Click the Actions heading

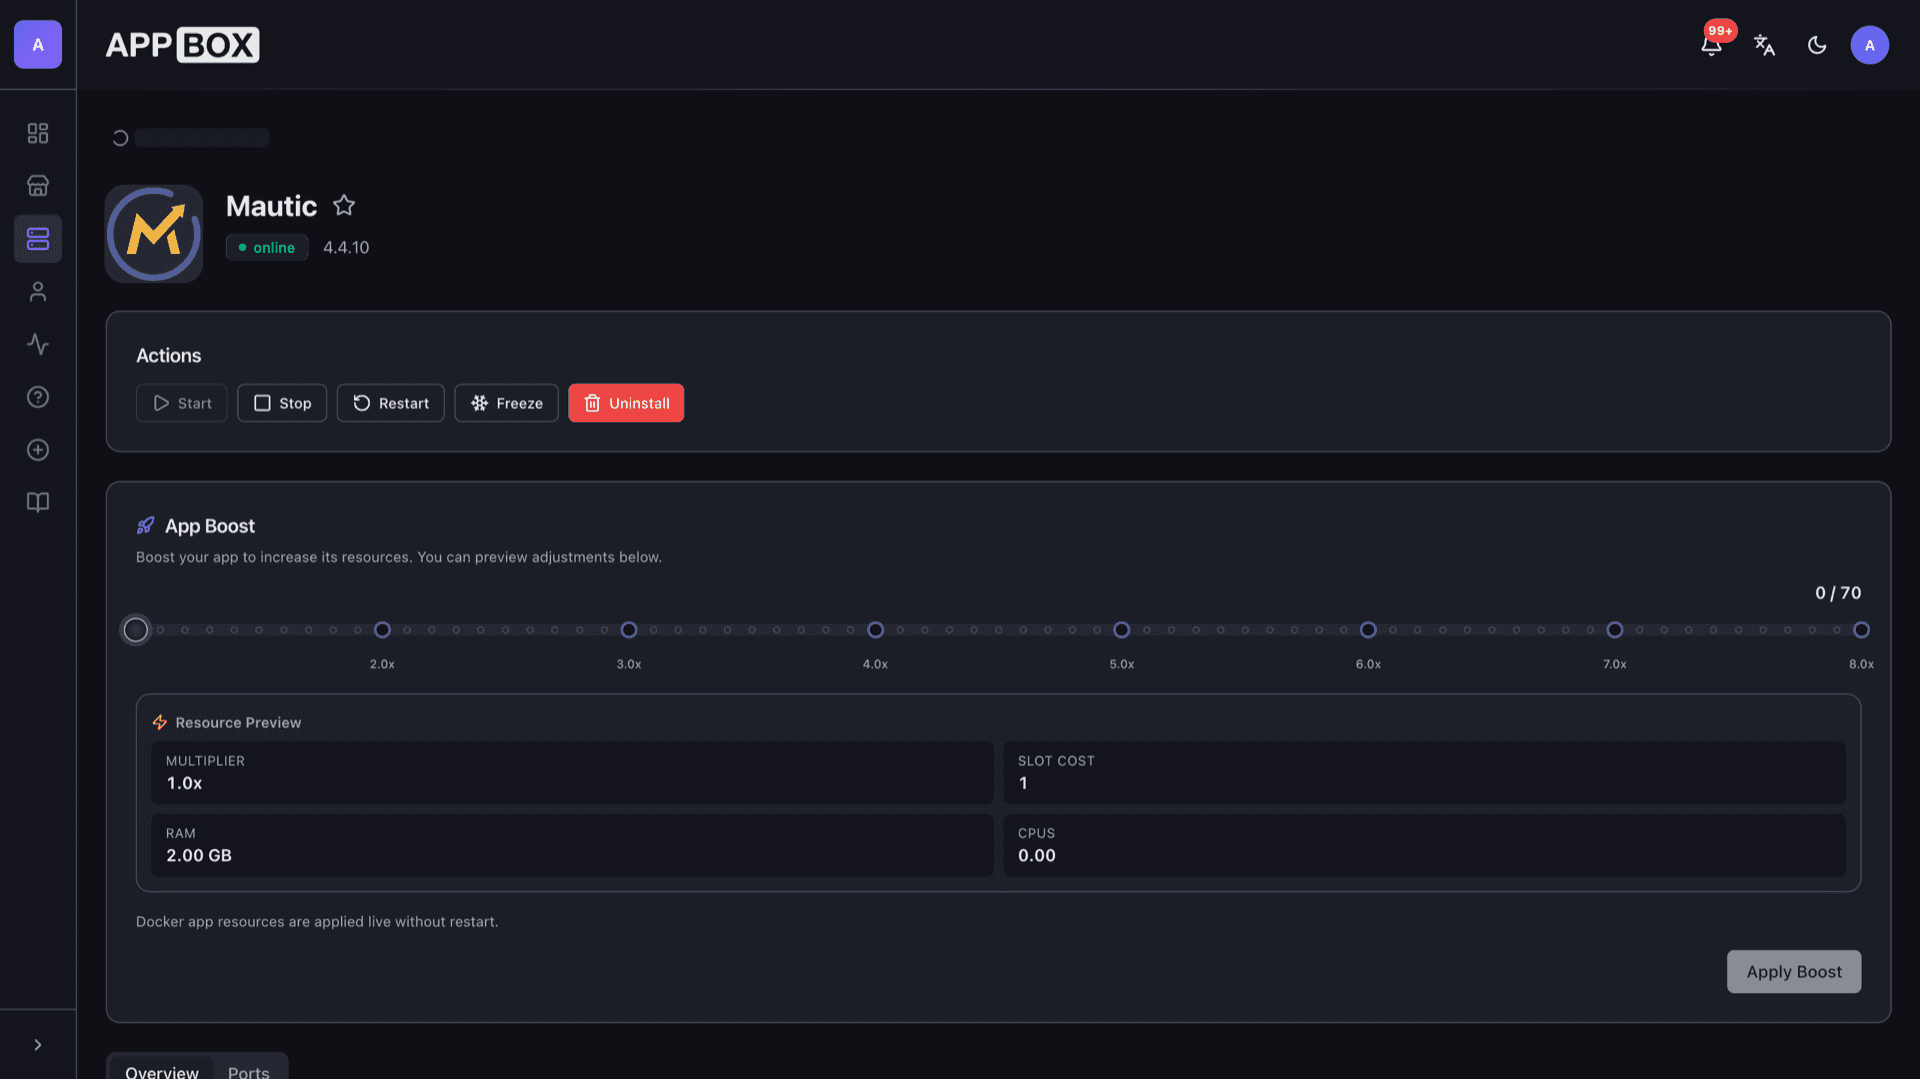(x=168, y=356)
